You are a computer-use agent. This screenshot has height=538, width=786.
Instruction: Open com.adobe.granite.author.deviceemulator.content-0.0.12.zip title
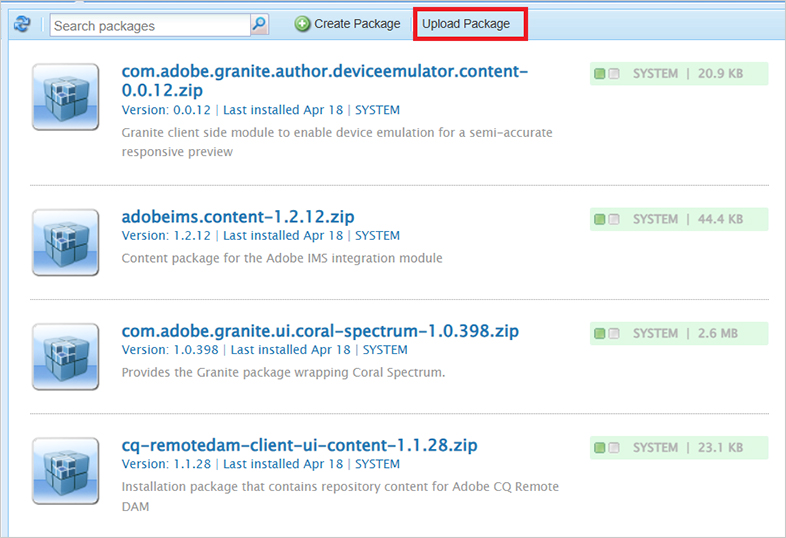324,80
